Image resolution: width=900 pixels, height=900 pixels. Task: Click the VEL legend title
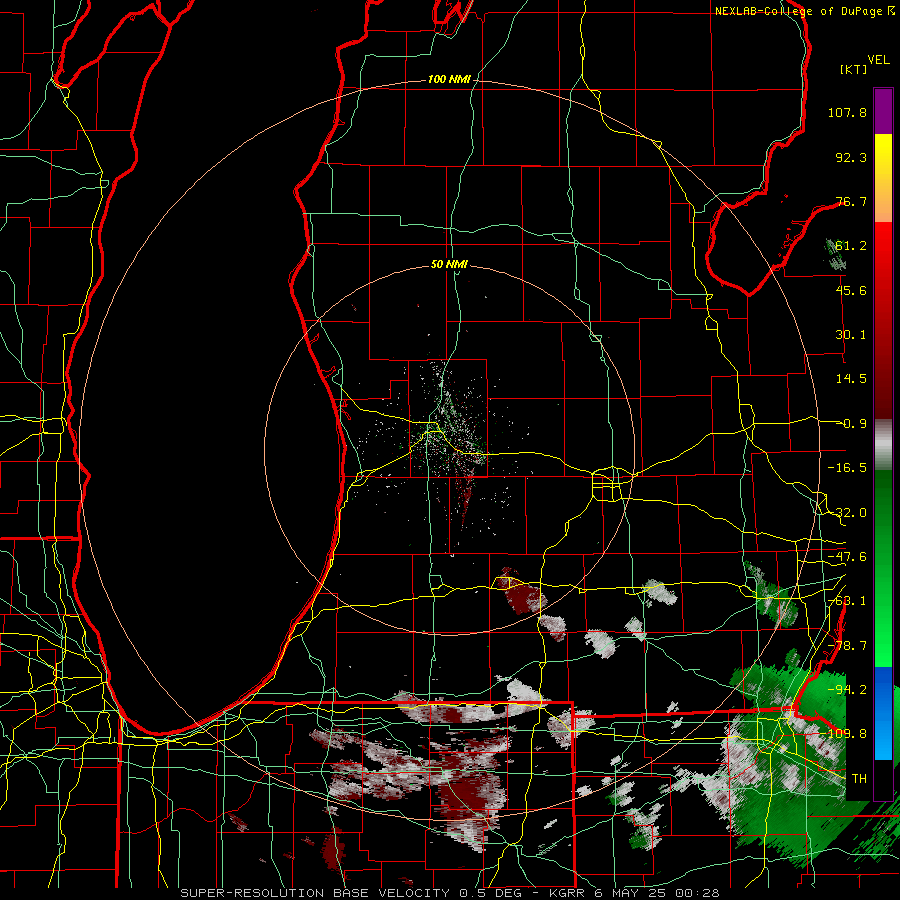(x=878, y=60)
